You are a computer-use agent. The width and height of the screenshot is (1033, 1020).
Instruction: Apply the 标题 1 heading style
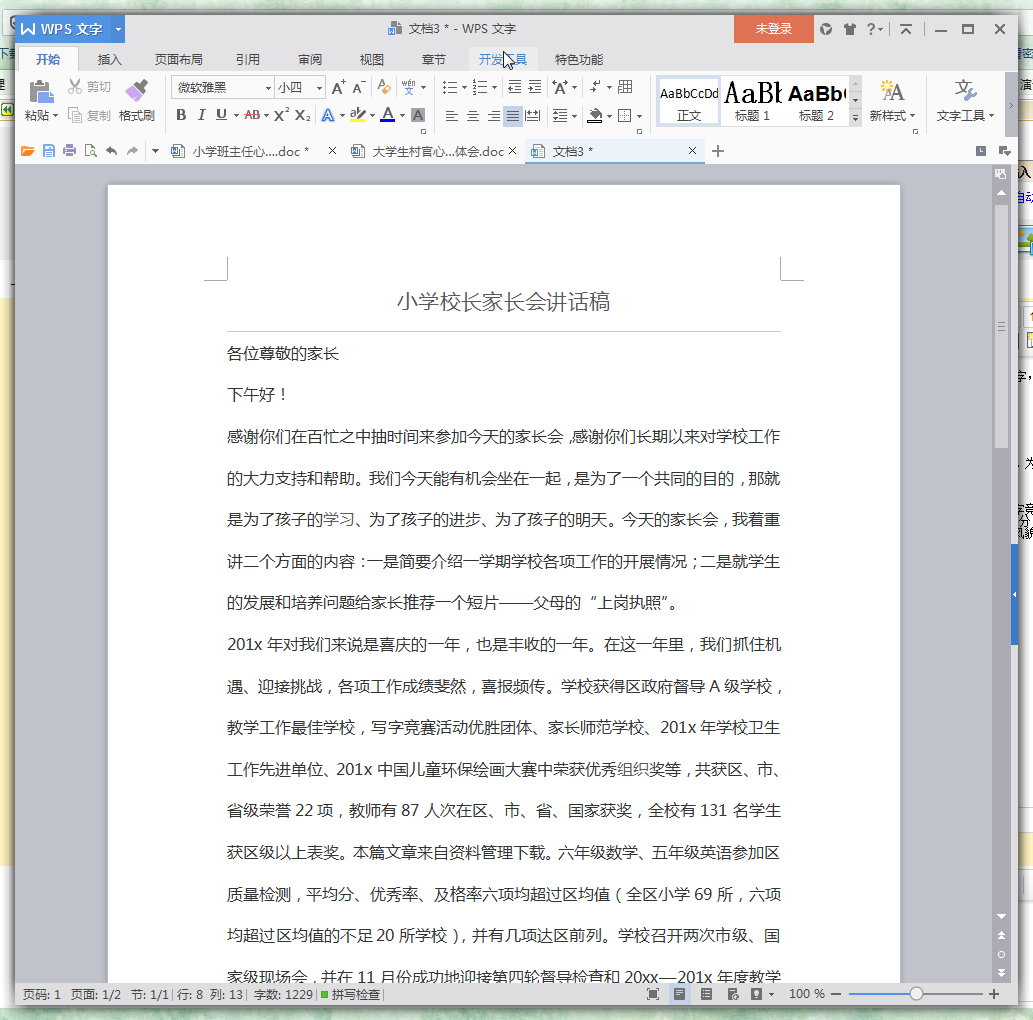(752, 101)
